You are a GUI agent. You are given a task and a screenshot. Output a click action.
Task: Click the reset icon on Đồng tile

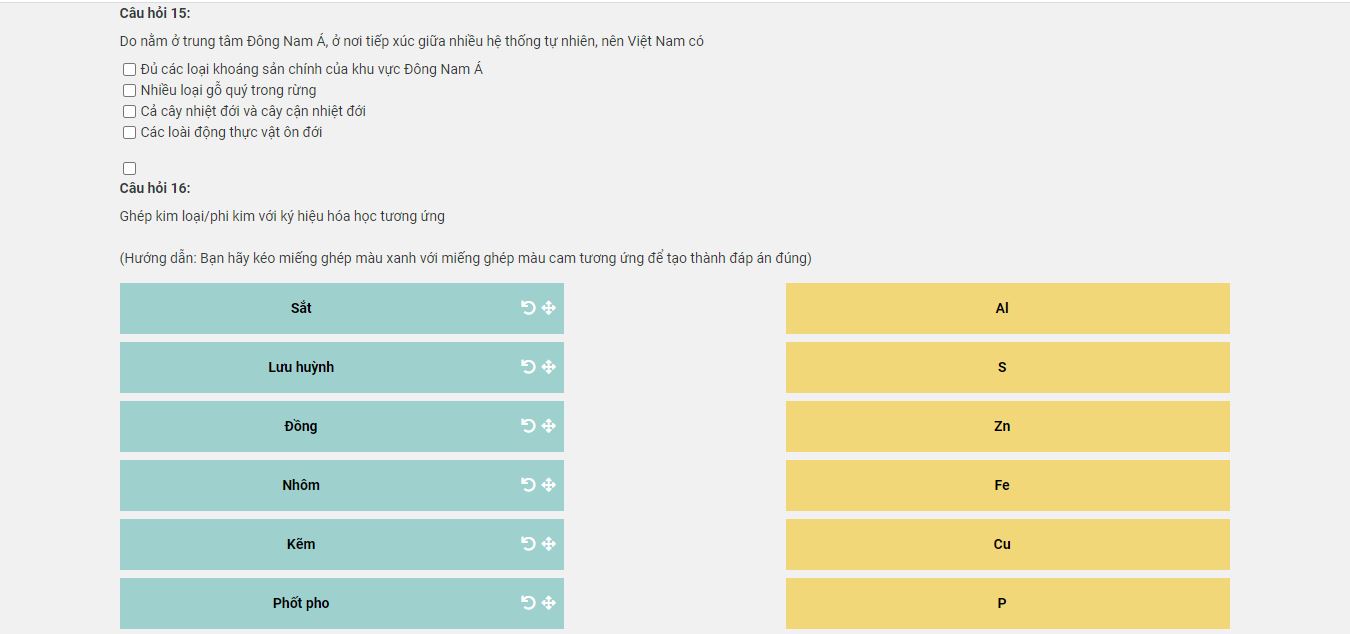click(528, 426)
